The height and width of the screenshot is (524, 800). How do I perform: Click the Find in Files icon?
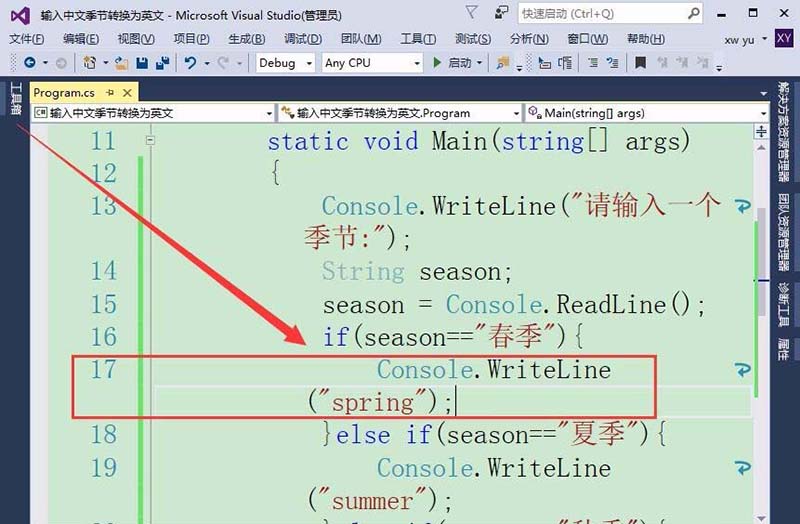coord(503,63)
